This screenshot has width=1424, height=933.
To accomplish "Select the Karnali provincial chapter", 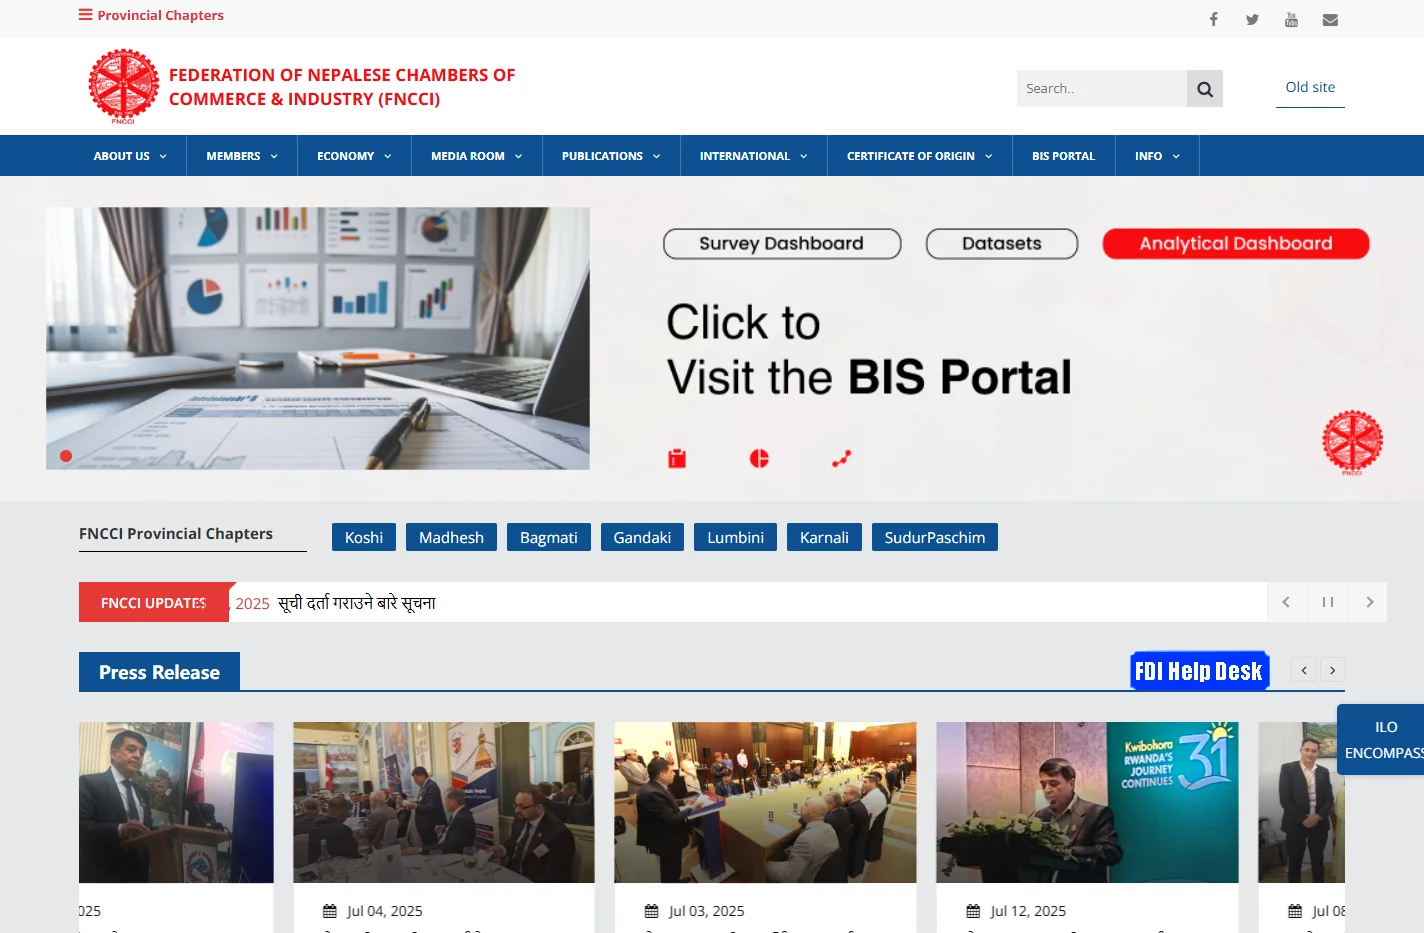I will pos(824,537).
